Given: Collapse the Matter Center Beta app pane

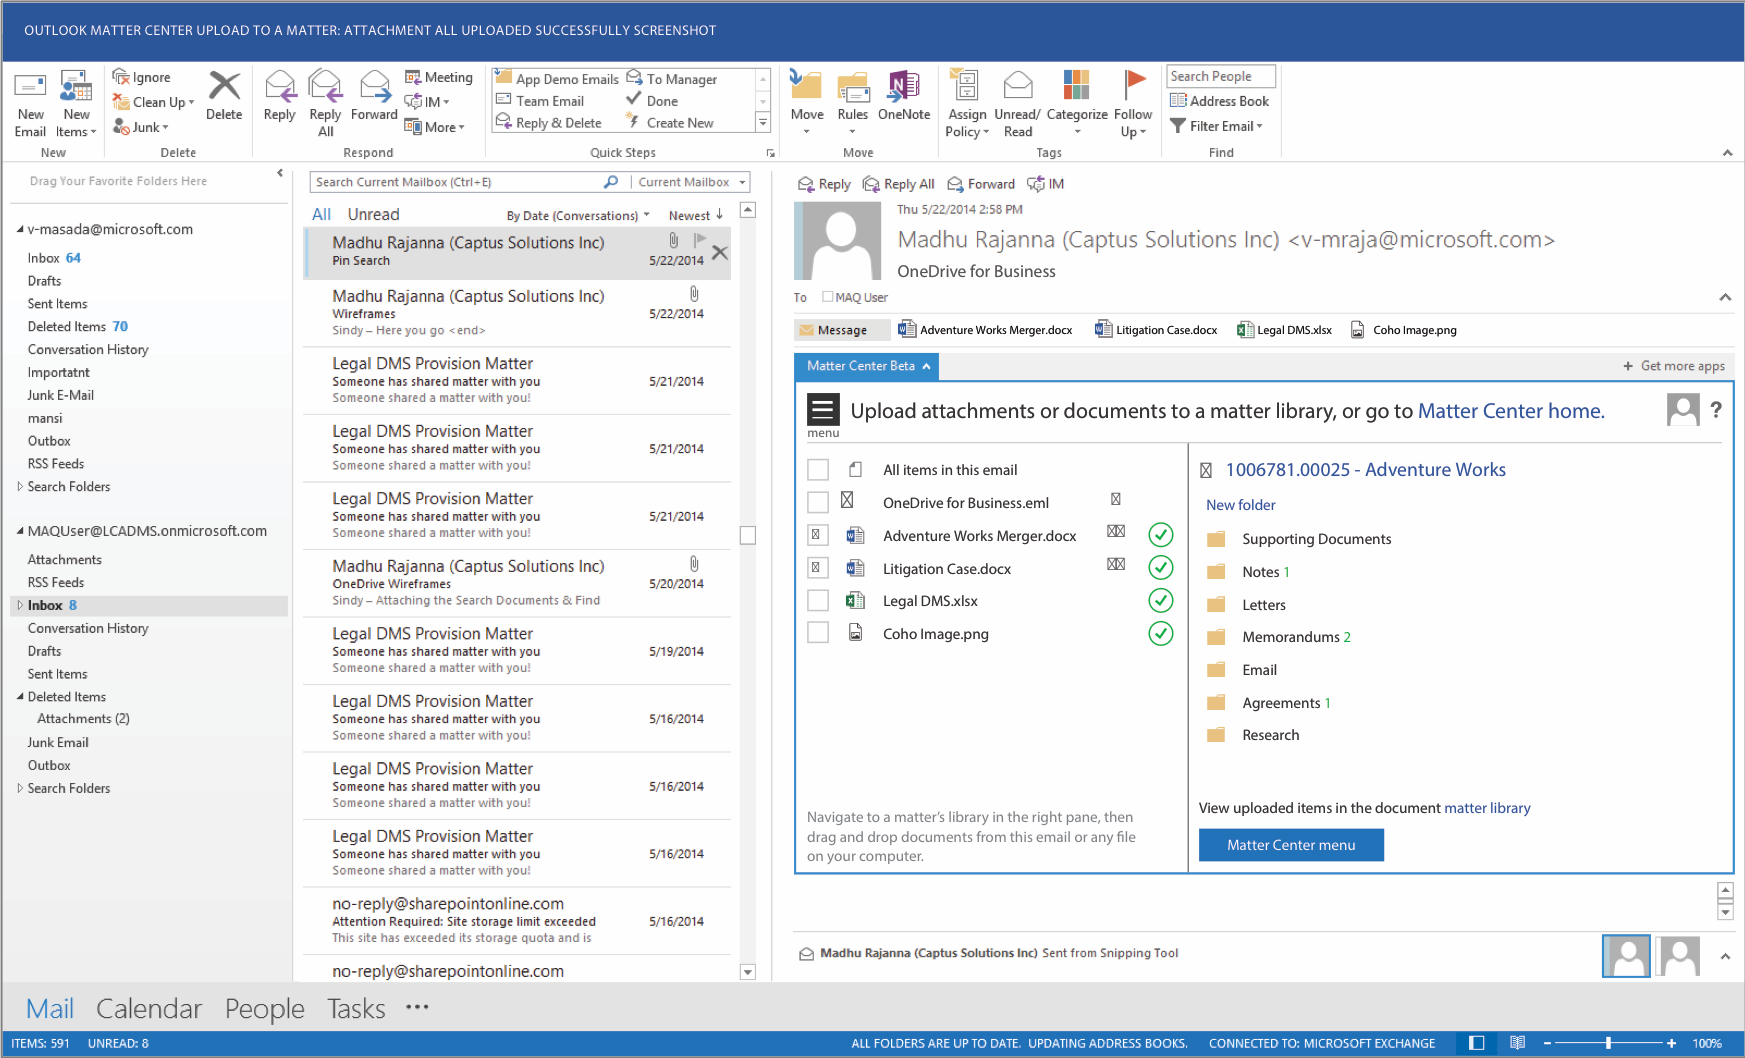Looking at the screenshot, I should tap(926, 366).
